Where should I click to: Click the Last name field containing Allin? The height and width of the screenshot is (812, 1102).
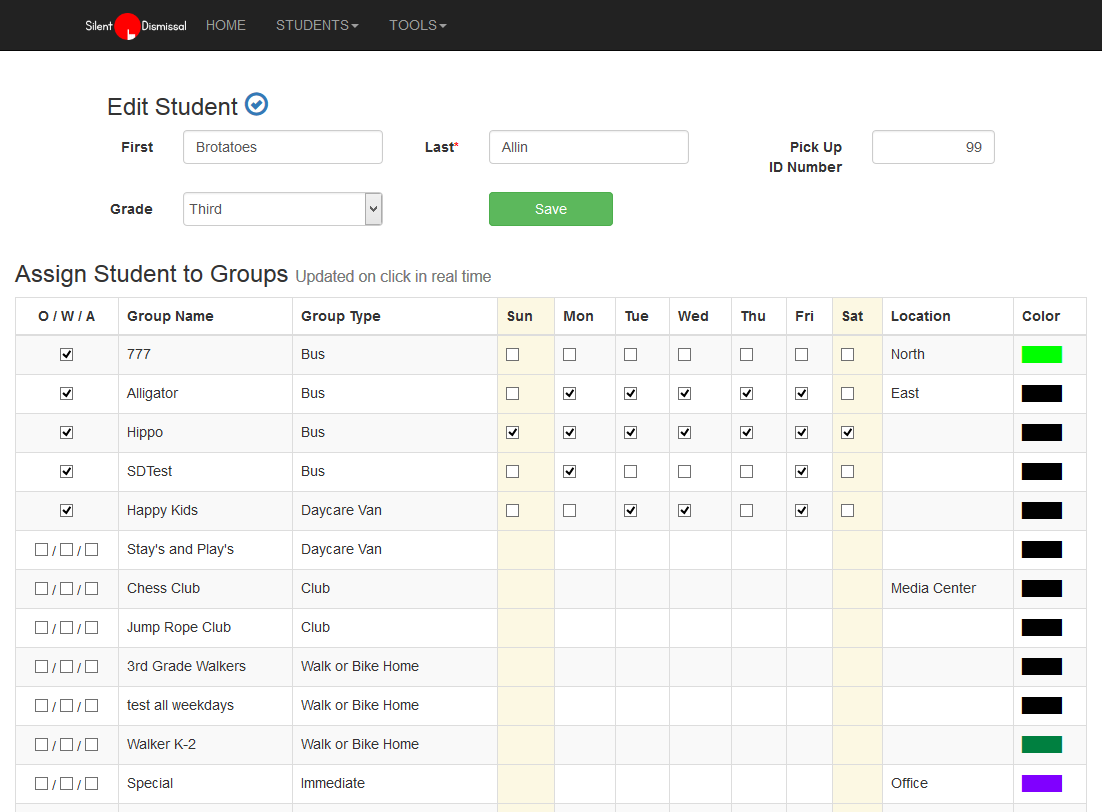588,147
